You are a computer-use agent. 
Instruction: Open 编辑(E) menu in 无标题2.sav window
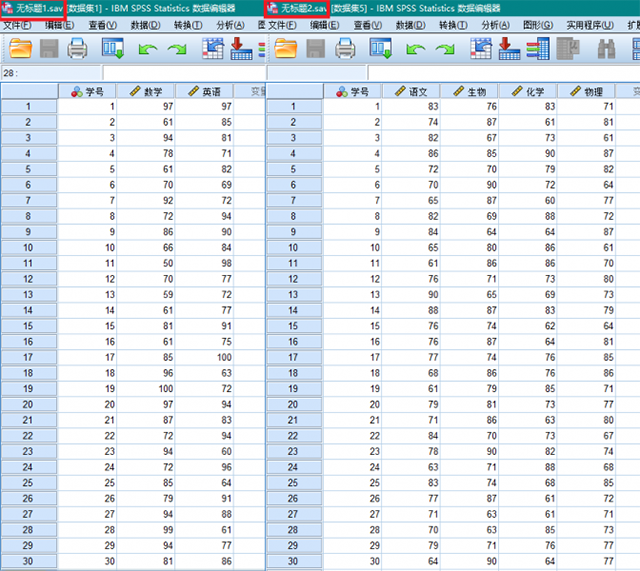[324, 25]
